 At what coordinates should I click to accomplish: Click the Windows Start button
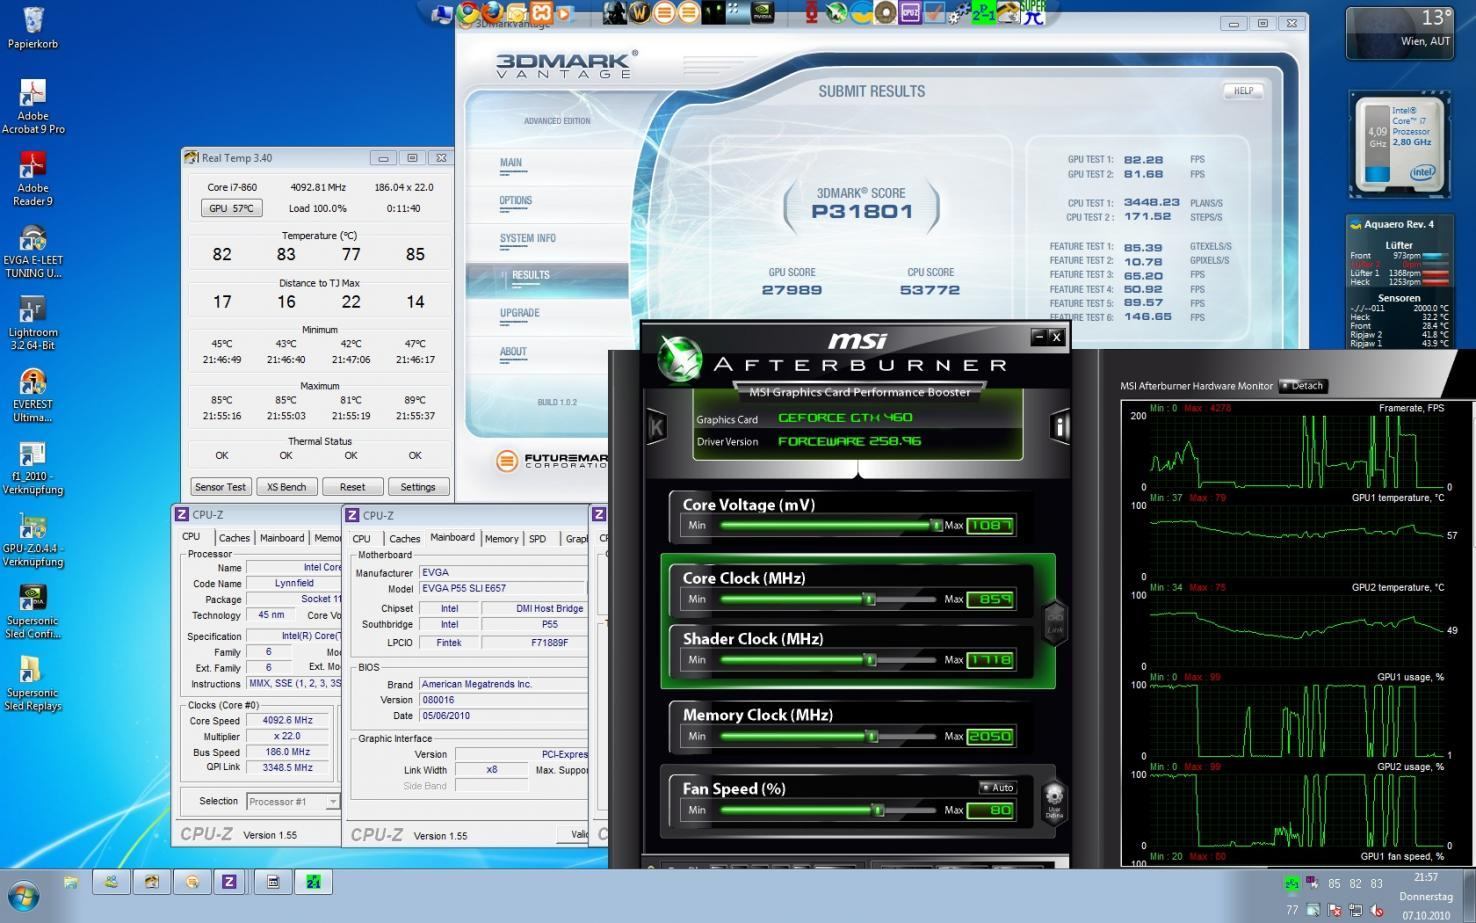[x=24, y=895]
